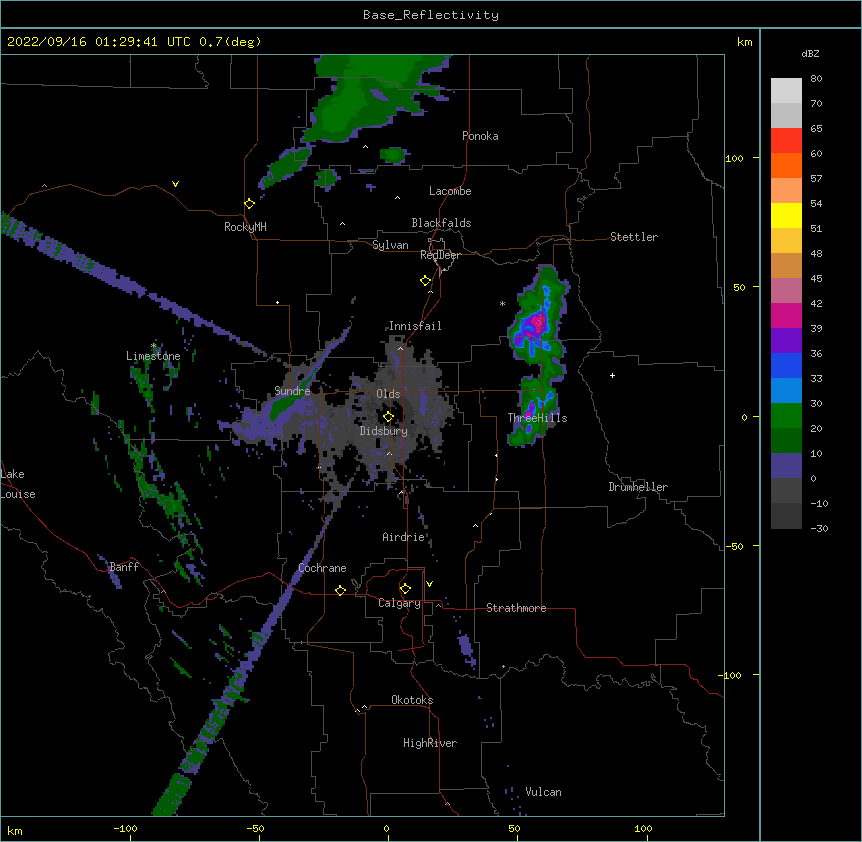Click the white plus marker northeast of ThreeHills

coord(612,375)
